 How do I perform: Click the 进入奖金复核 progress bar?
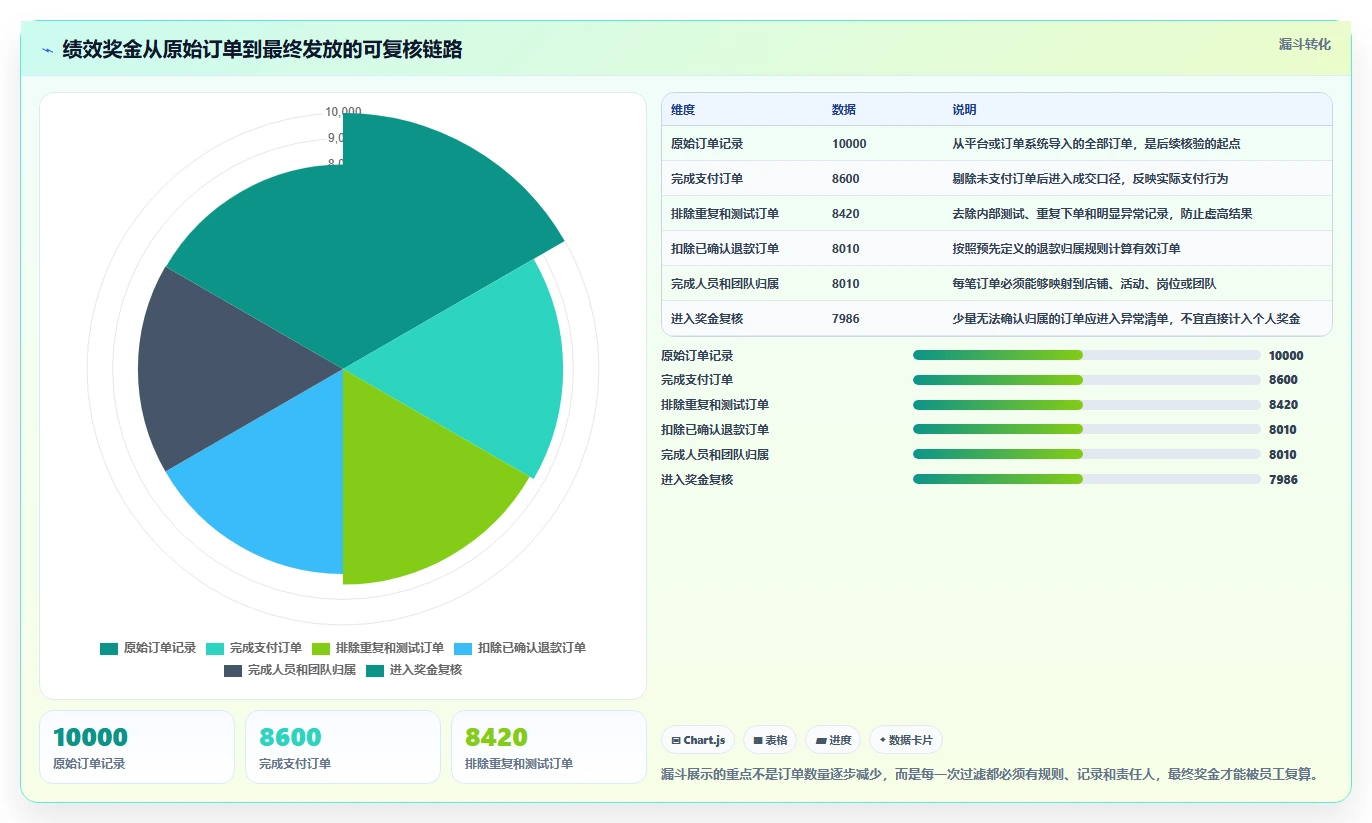[1086, 480]
